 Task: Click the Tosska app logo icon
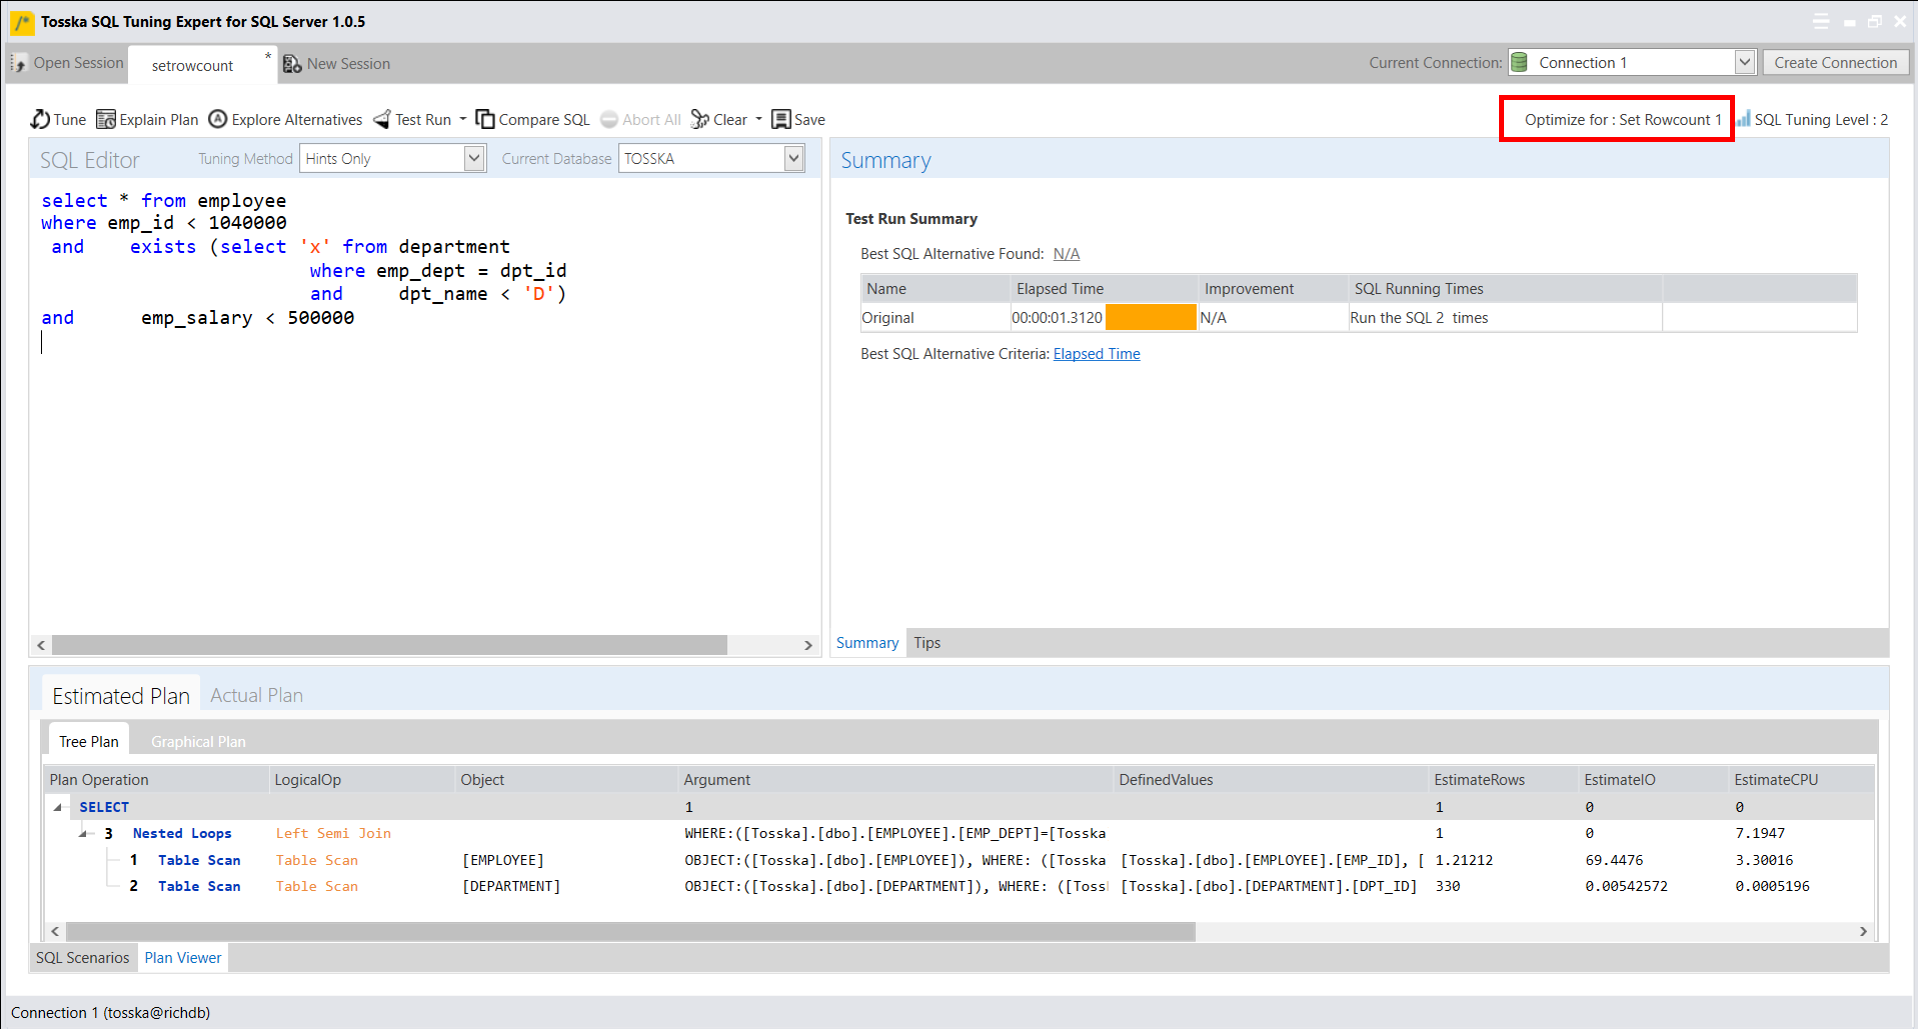tap(22, 21)
